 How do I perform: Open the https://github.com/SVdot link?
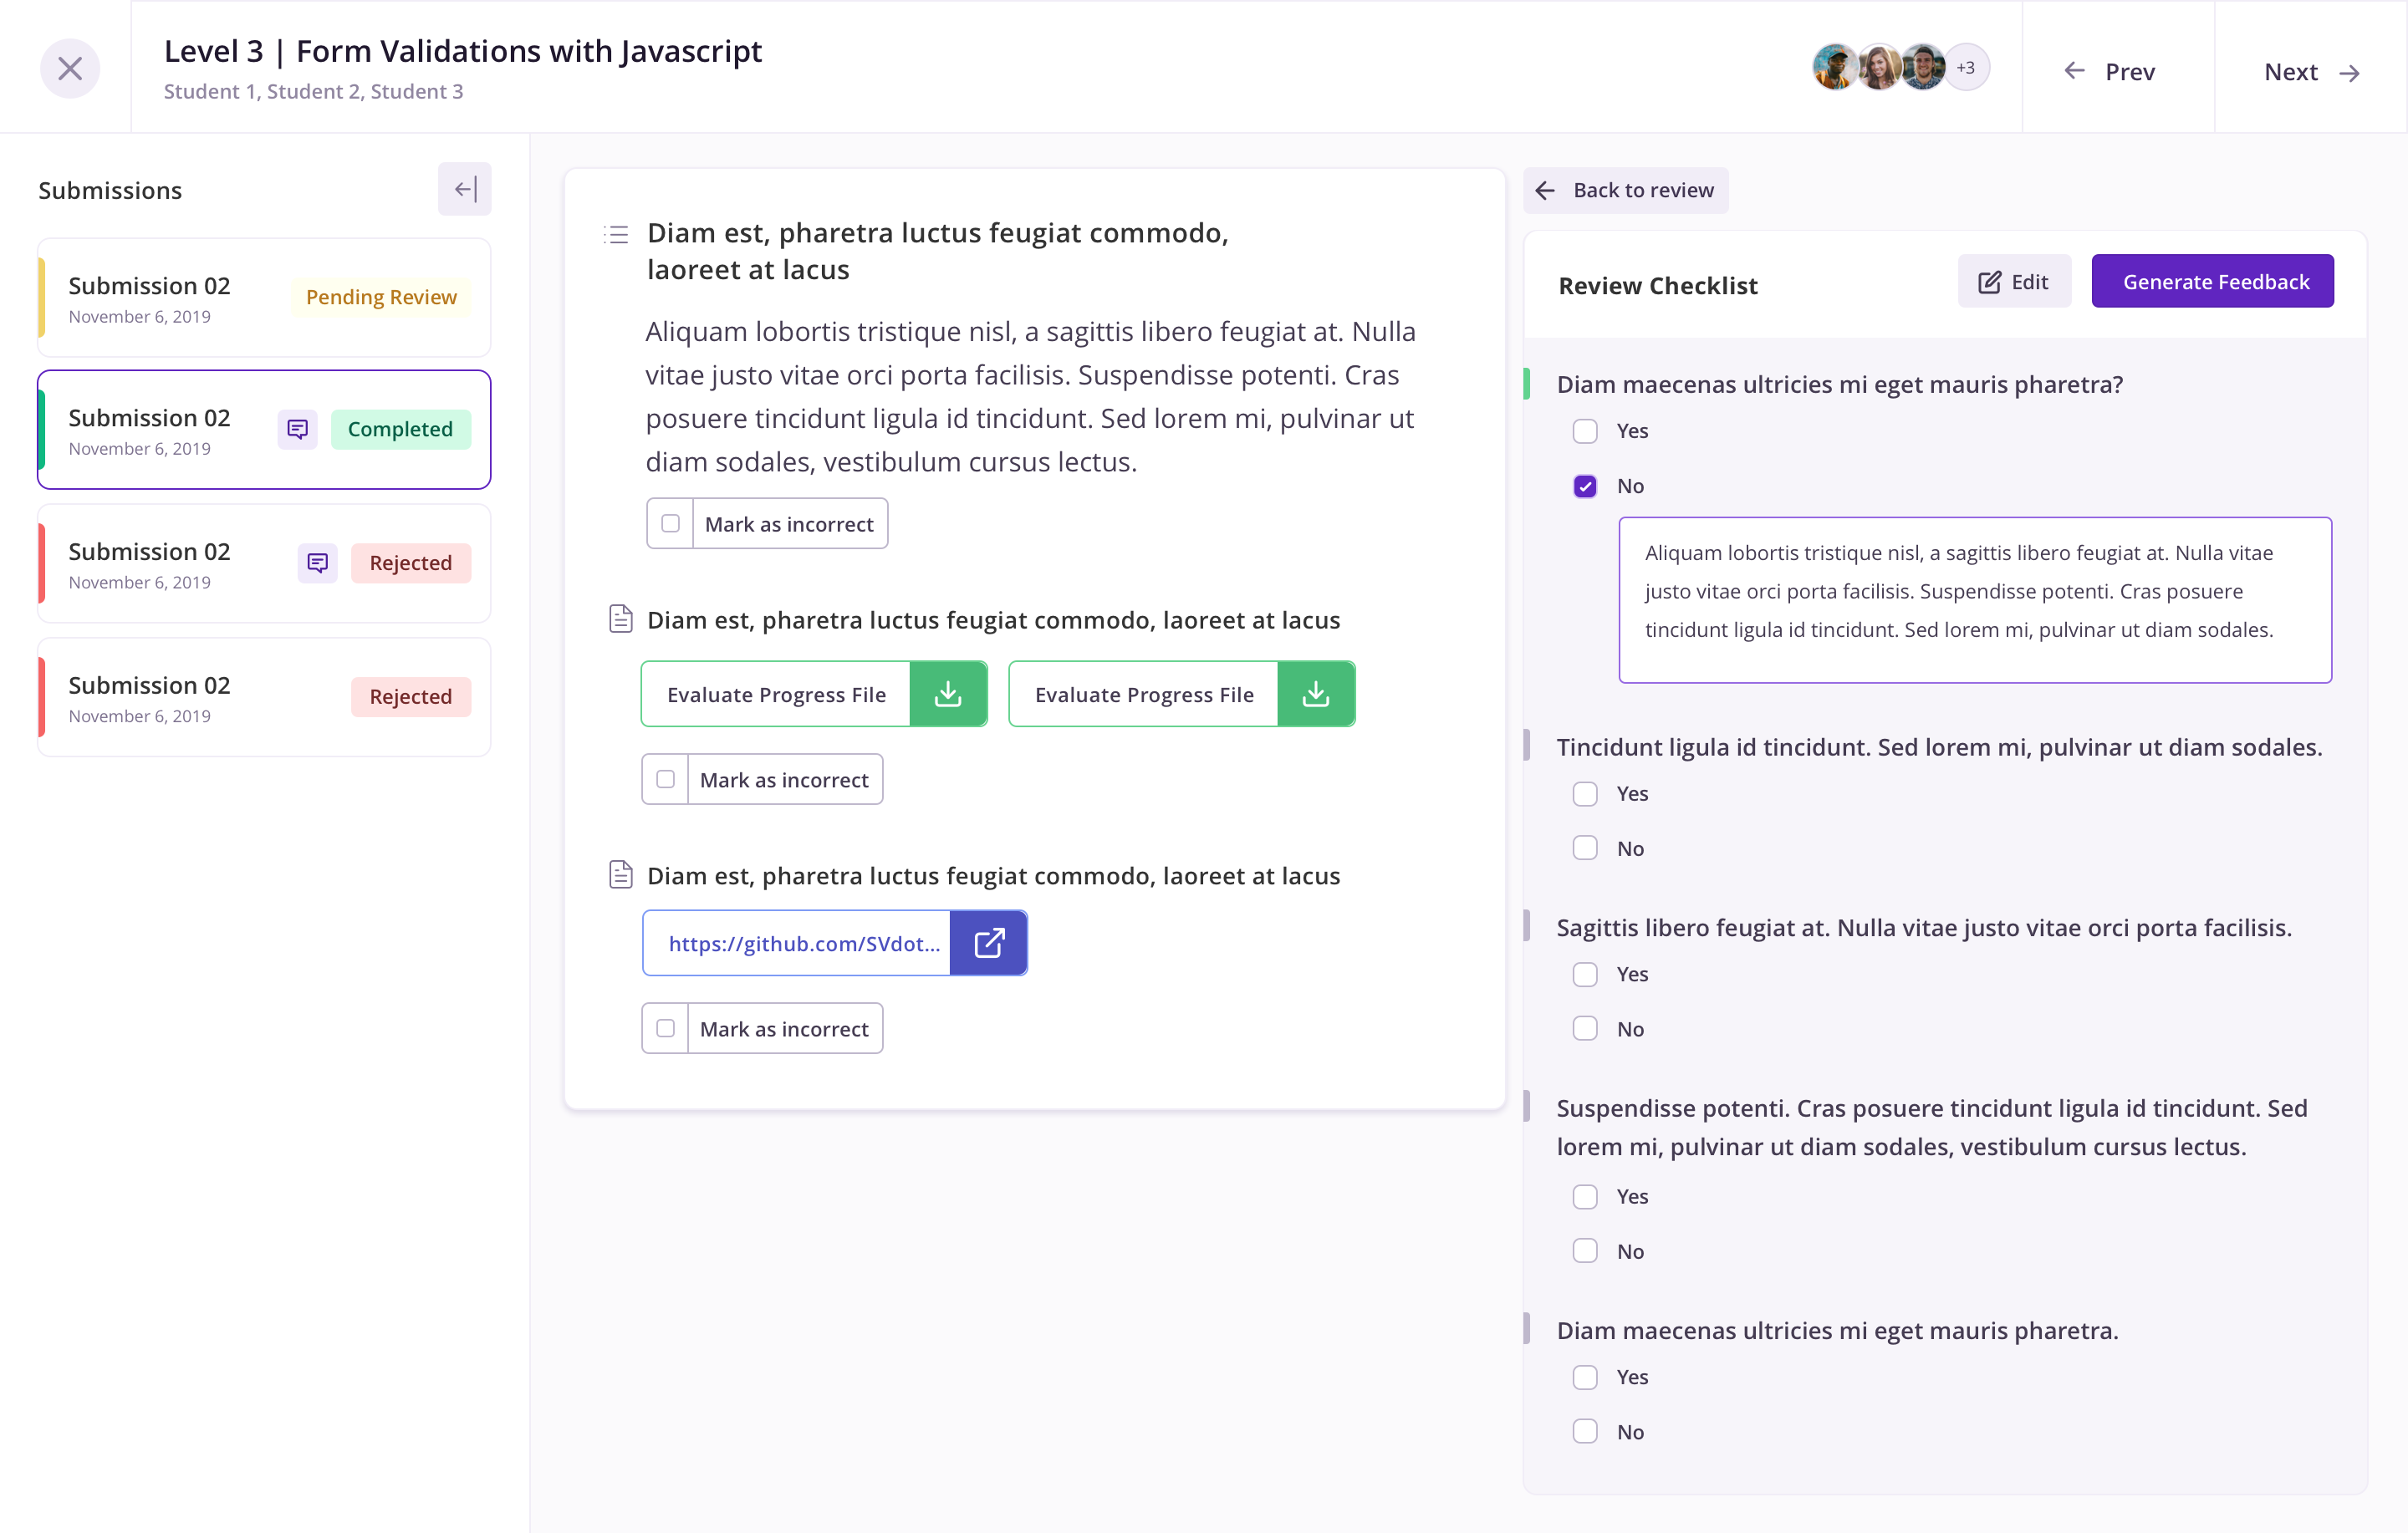click(x=804, y=942)
